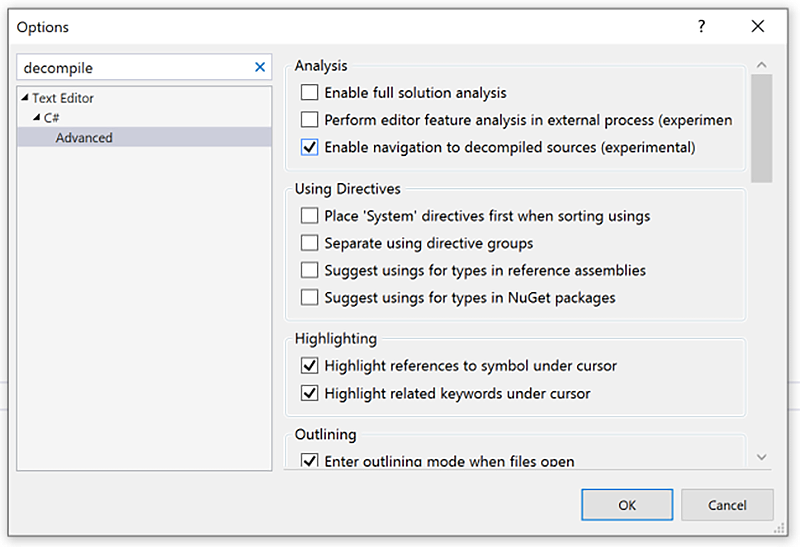Uncheck Highlight related keywords under cursor
Viewport: 800px width, 547px height.
[x=310, y=393]
